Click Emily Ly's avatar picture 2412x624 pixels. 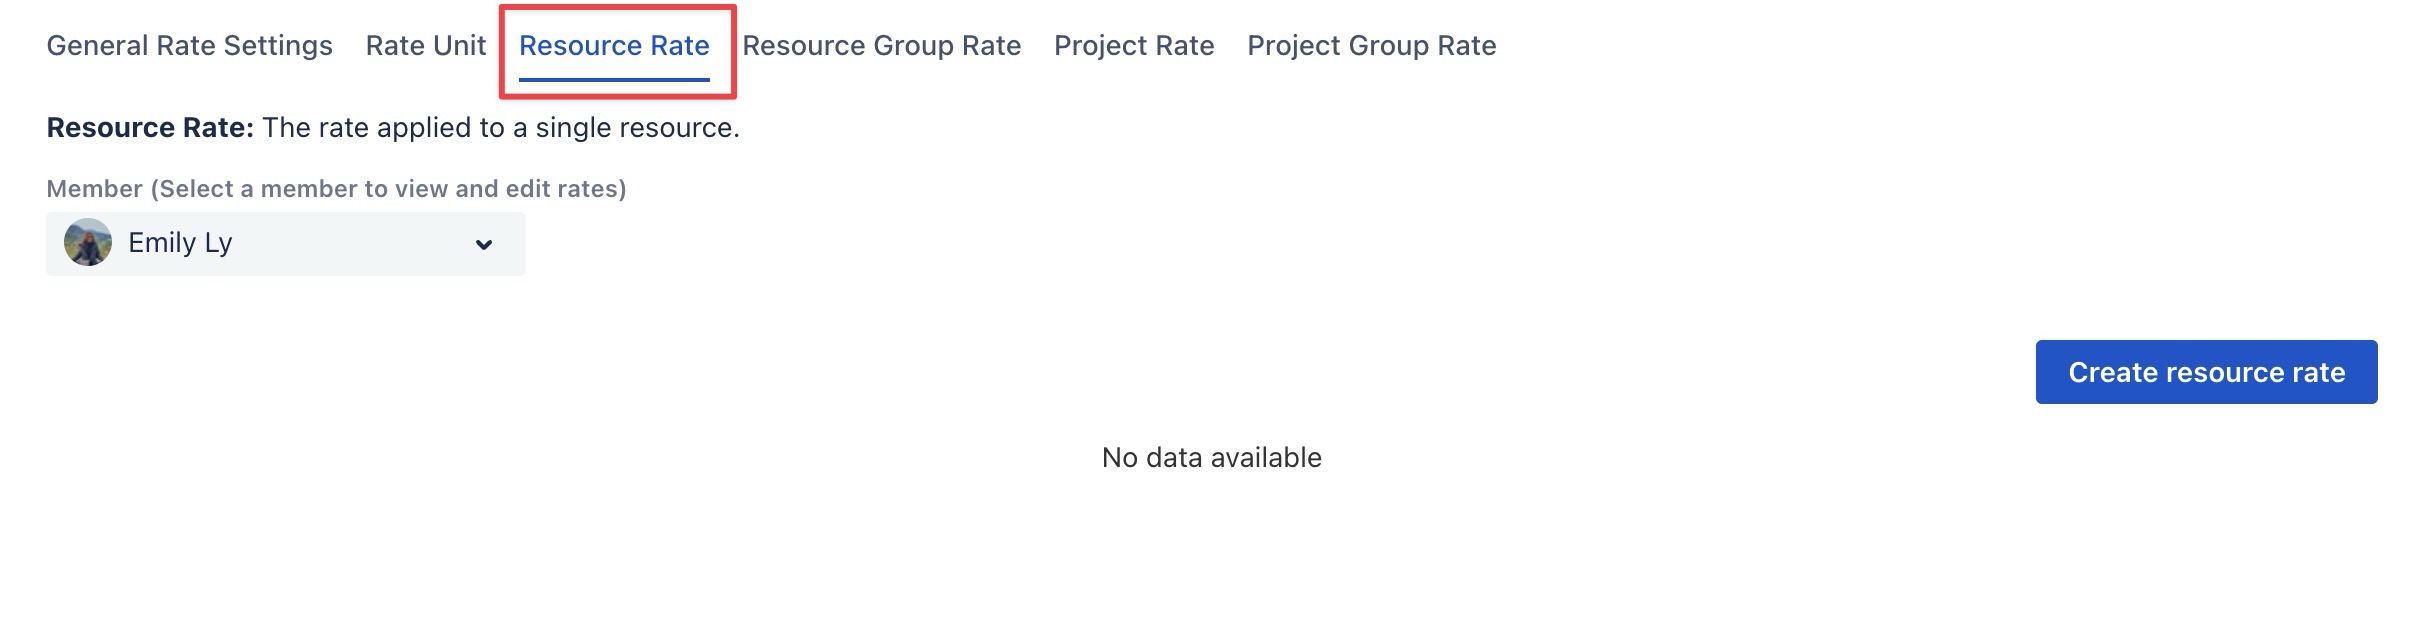(x=88, y=243)
